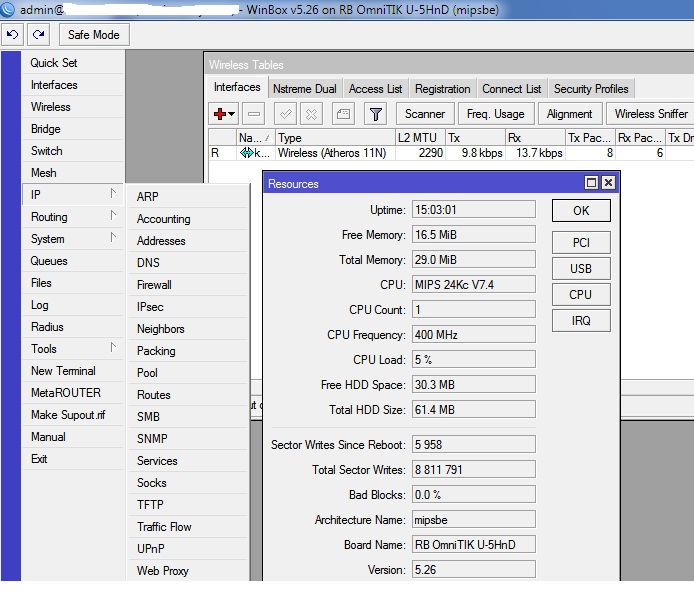Expand the IP submenu
Viewport: 694px width, 596px height.
(73, 195)
